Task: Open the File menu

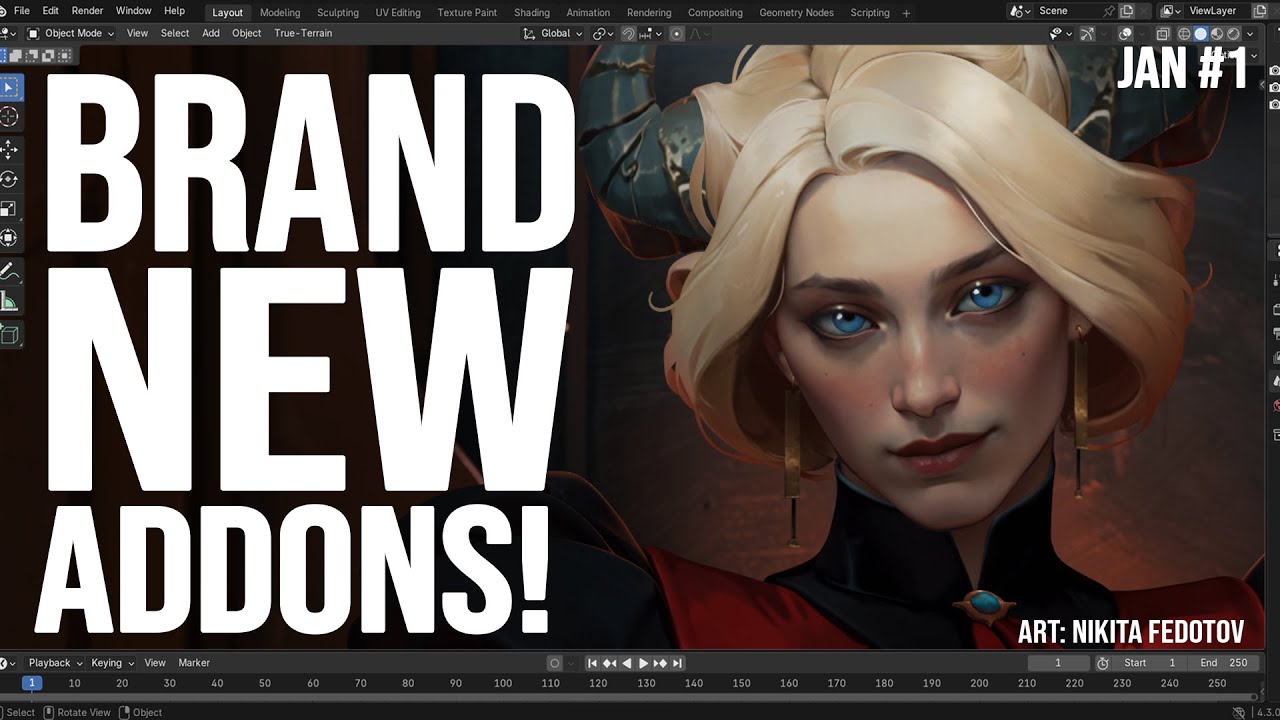Action: [x=21, y=11]
